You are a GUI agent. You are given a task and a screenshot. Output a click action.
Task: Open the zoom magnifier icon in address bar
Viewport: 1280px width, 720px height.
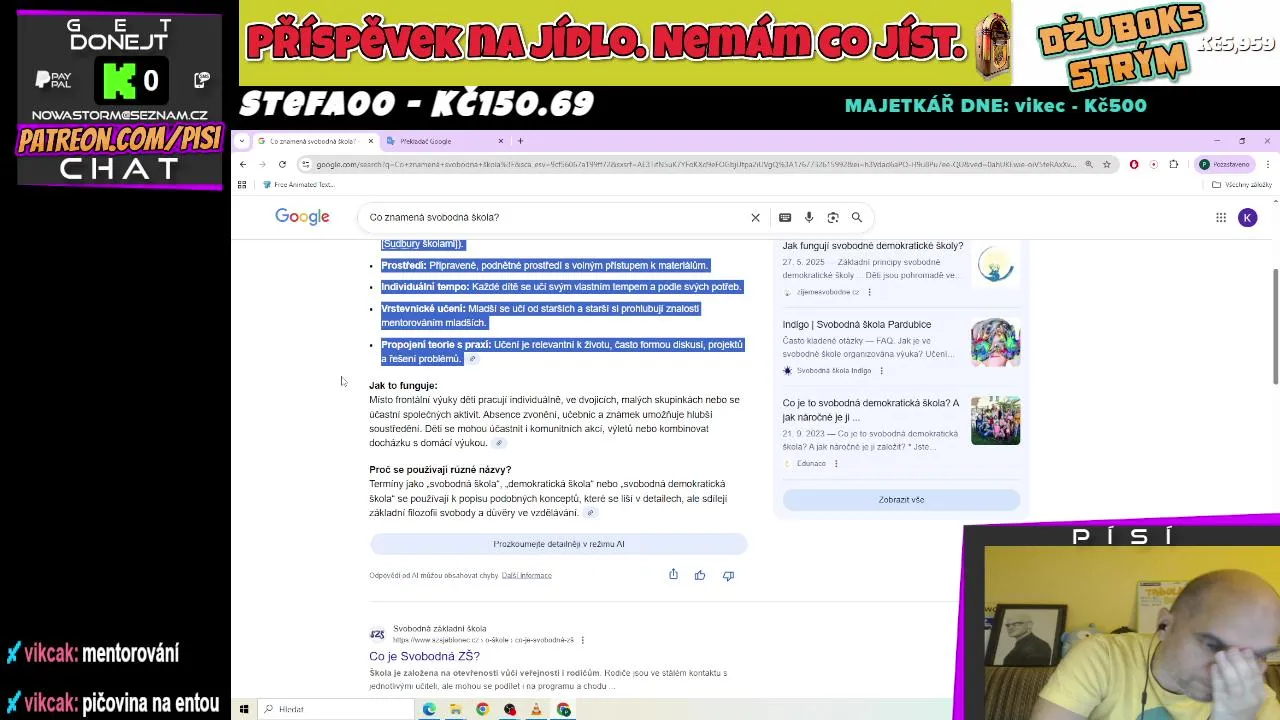(1088, 164)
